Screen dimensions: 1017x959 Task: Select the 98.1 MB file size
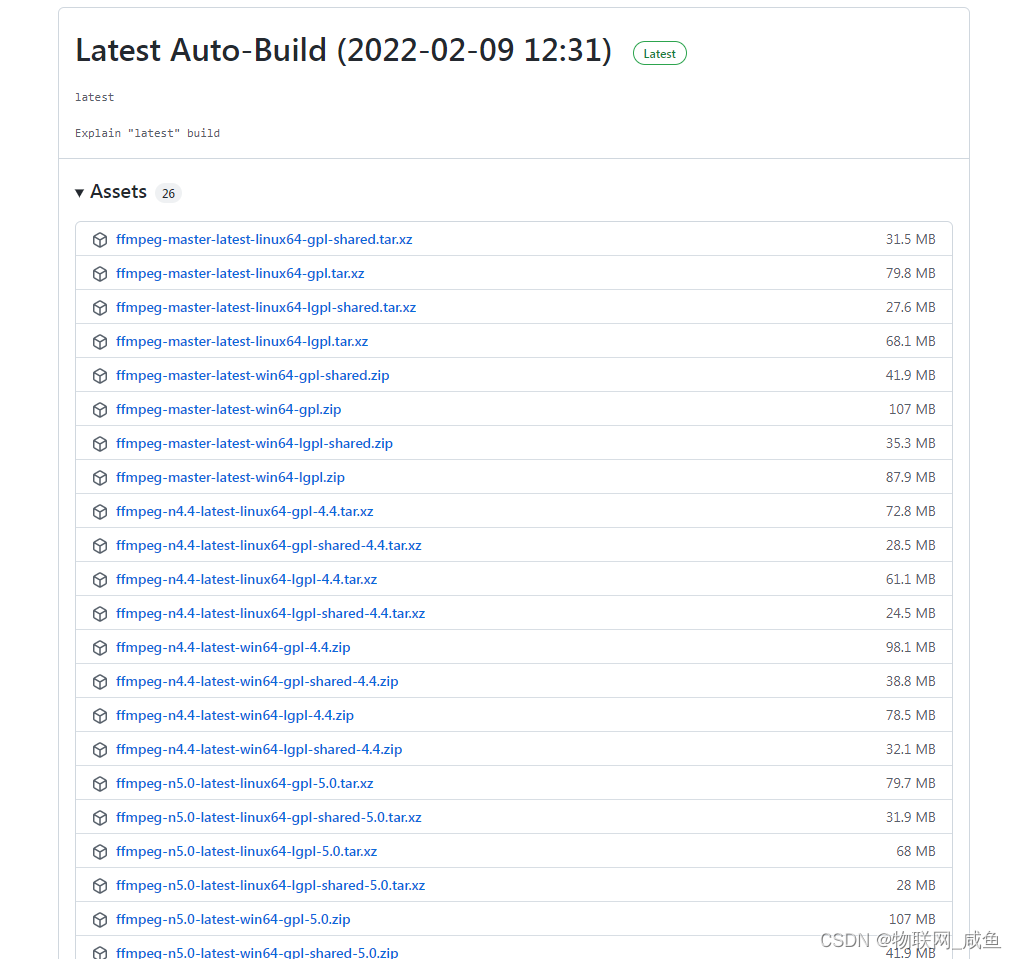click(911, 647)
